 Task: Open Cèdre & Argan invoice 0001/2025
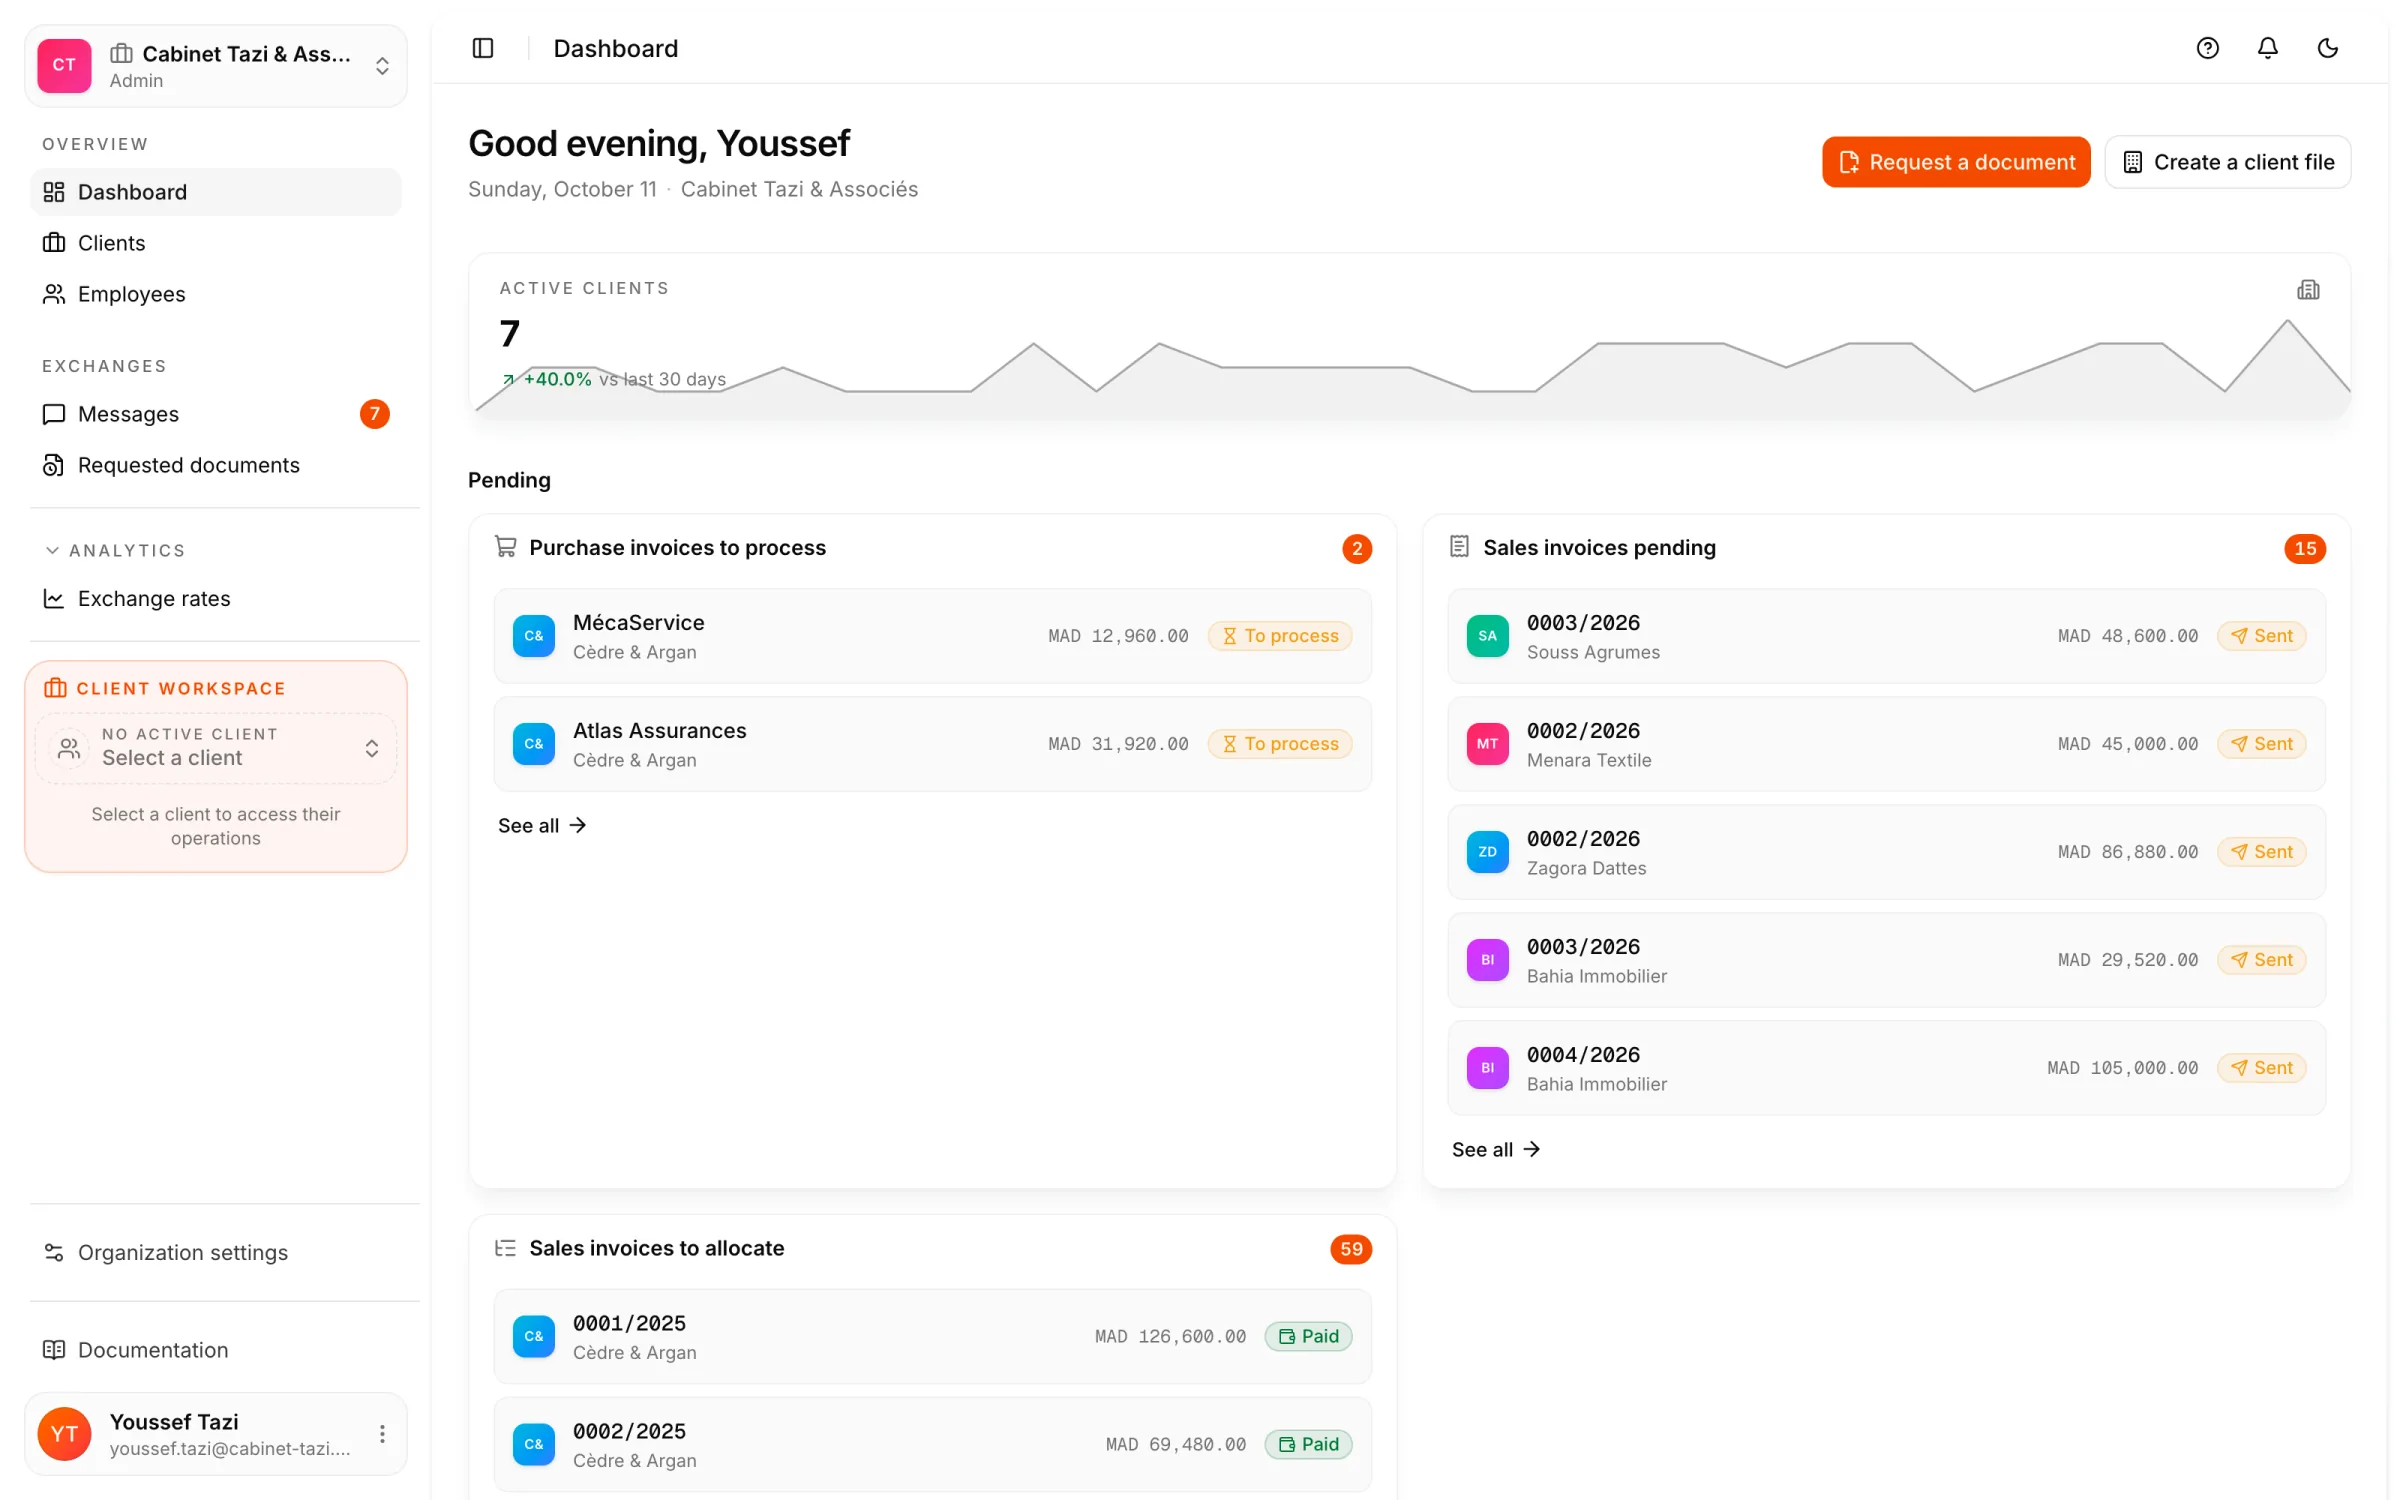tap(932, 1337)
